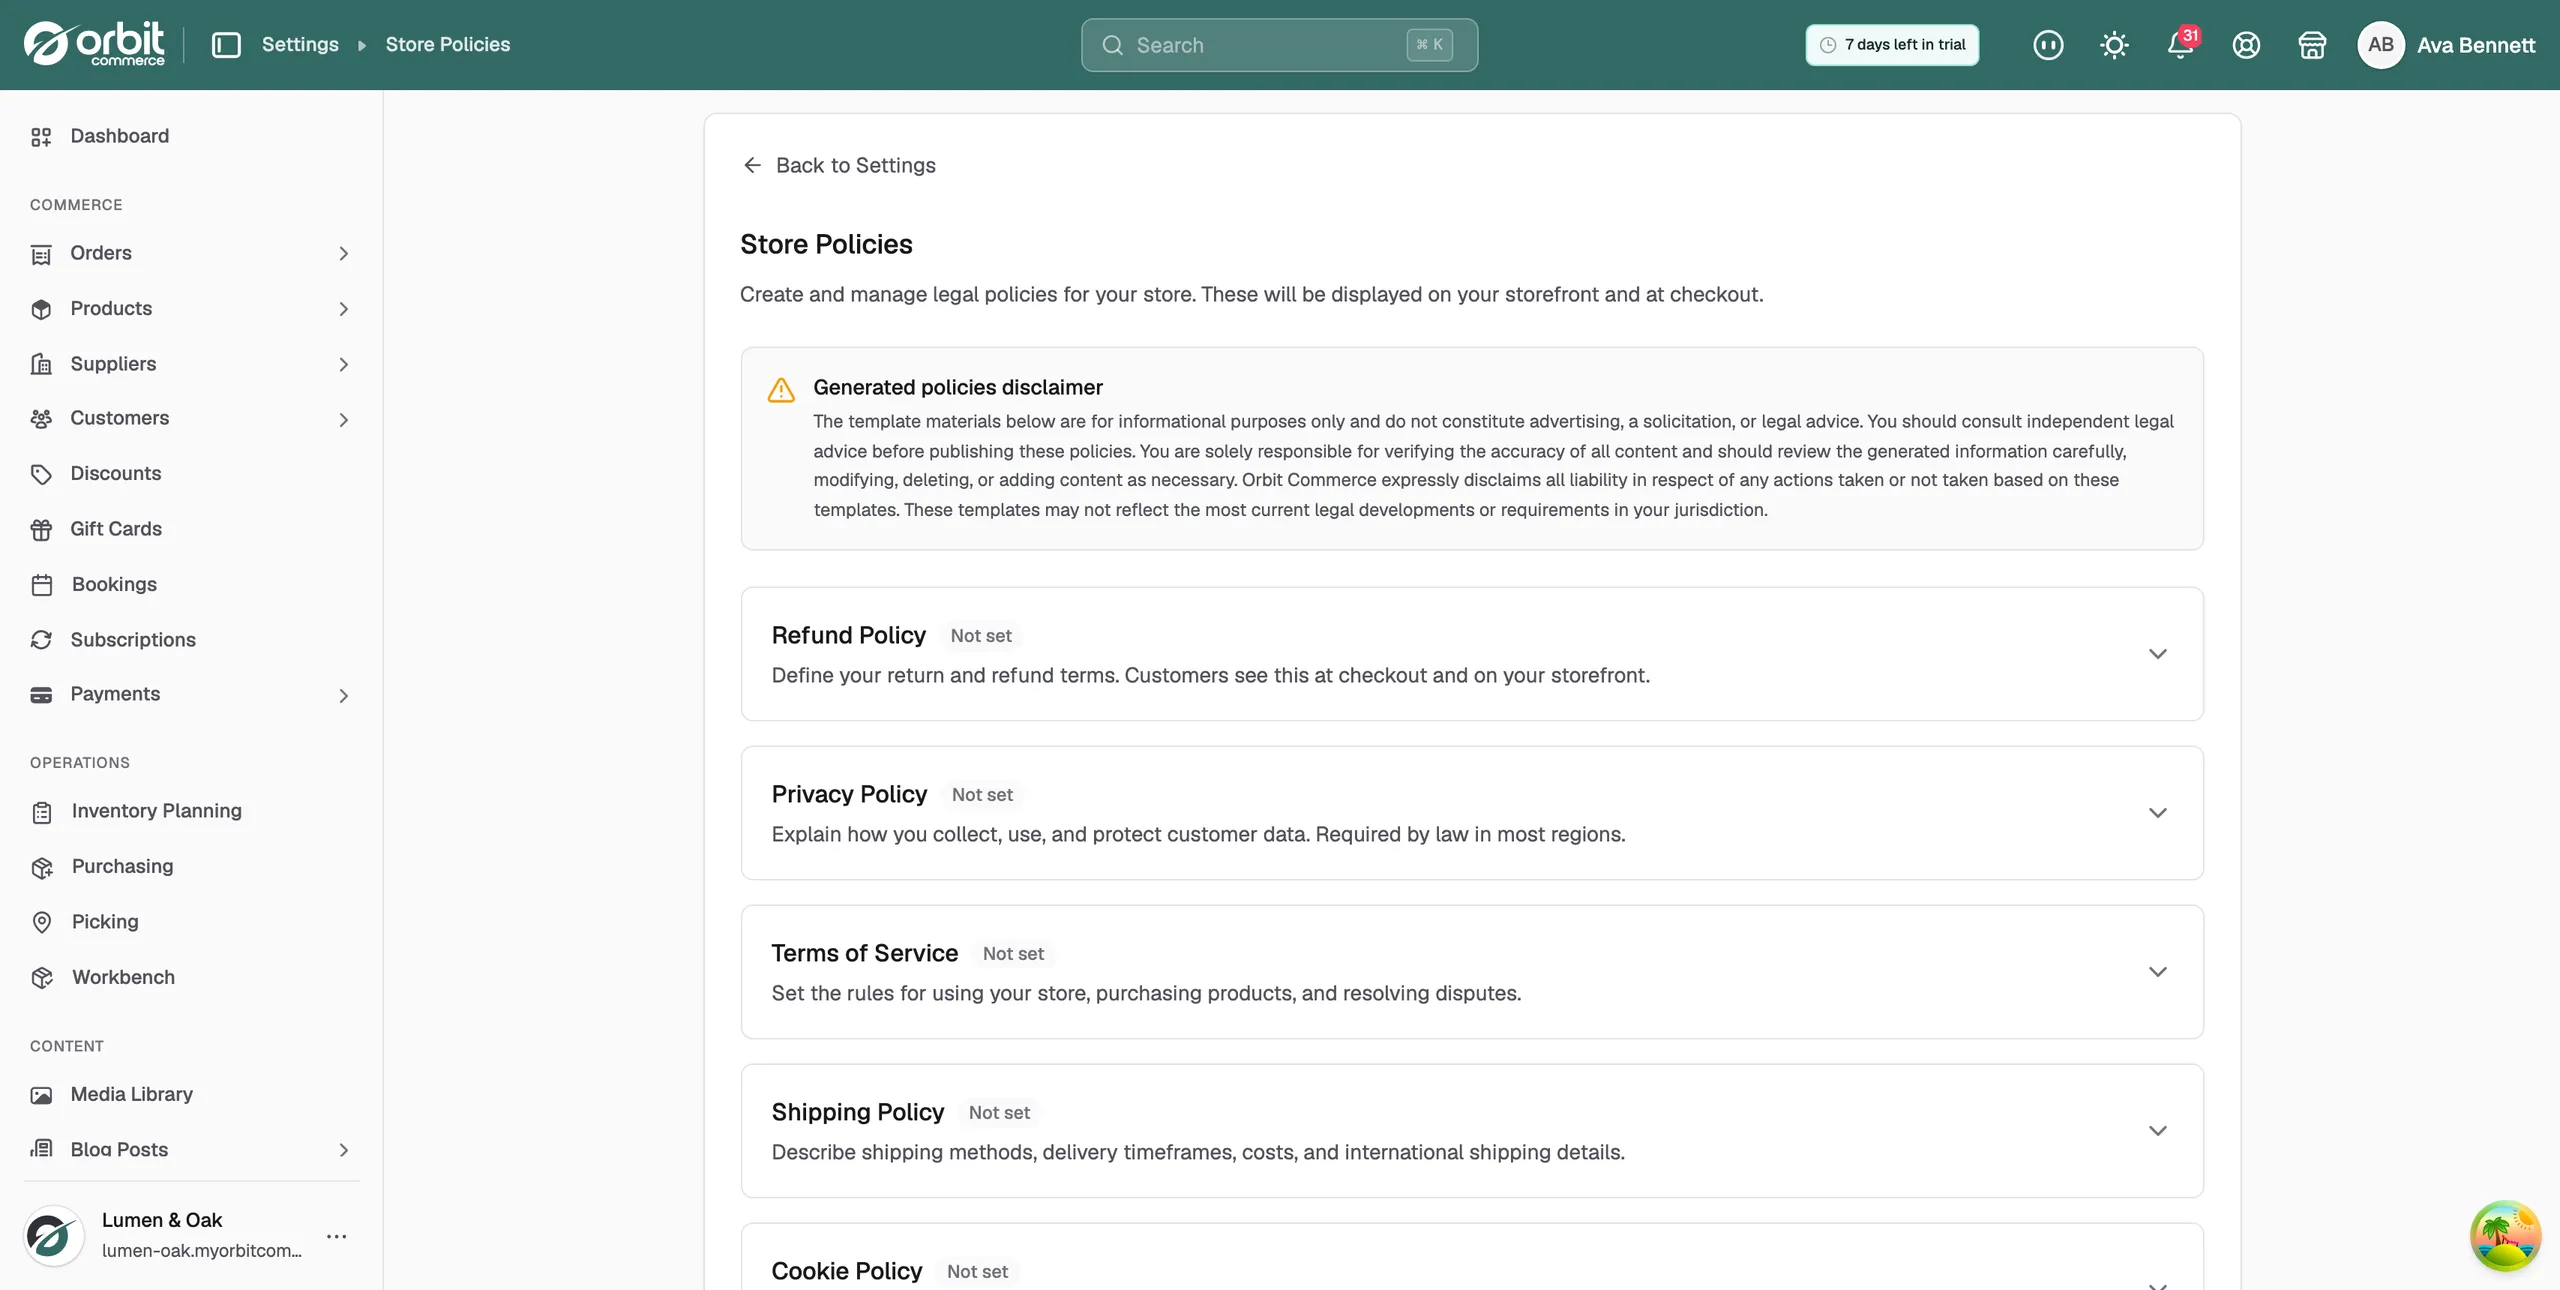Click the Store Policies breadcrumb

448,44
